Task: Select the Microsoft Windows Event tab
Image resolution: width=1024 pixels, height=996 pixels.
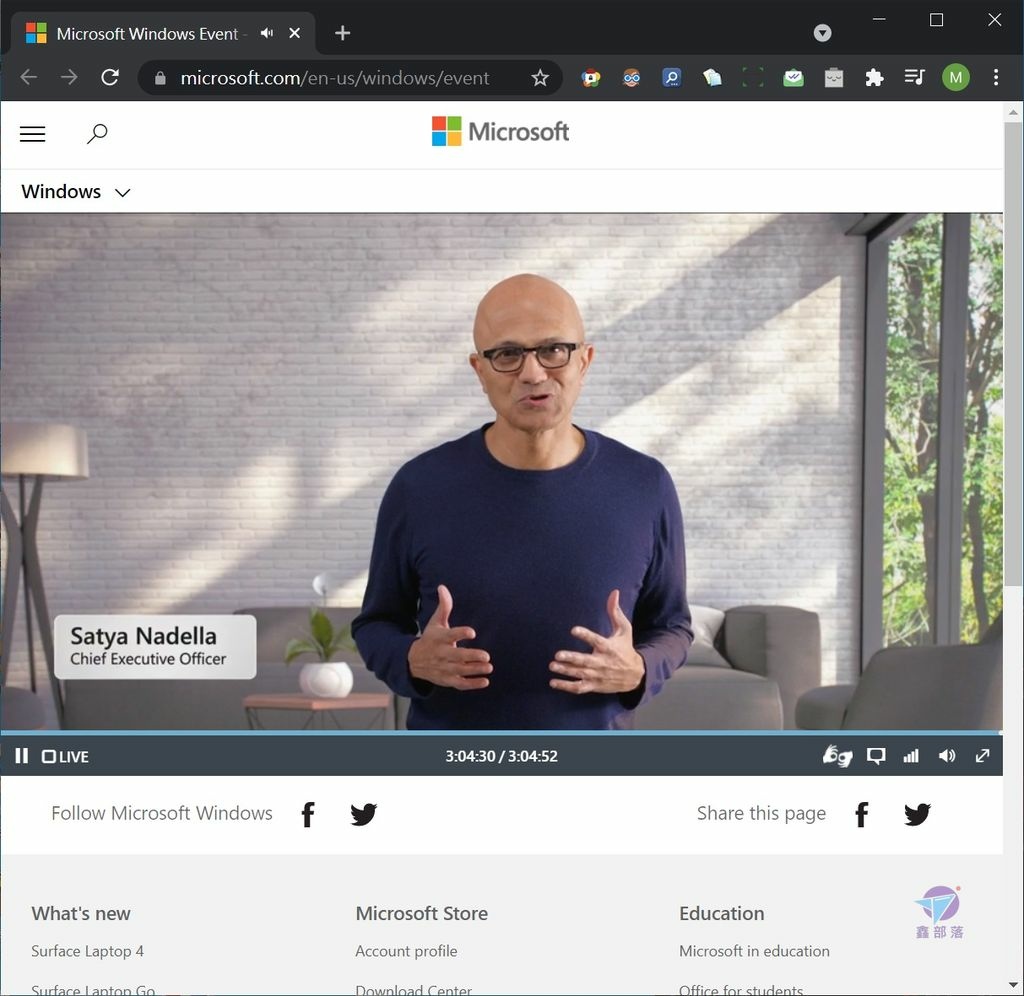Action: (x=146, y=33)
